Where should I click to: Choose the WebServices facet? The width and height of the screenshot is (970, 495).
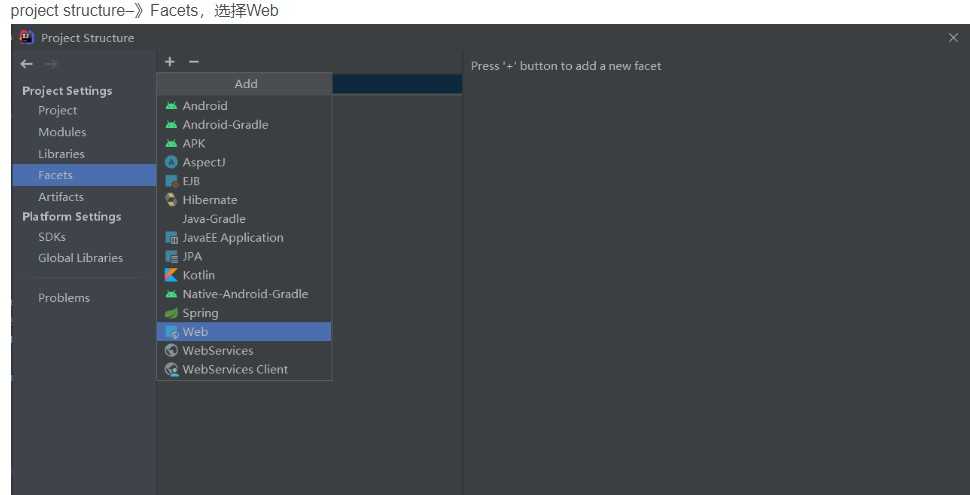point(244,350)
